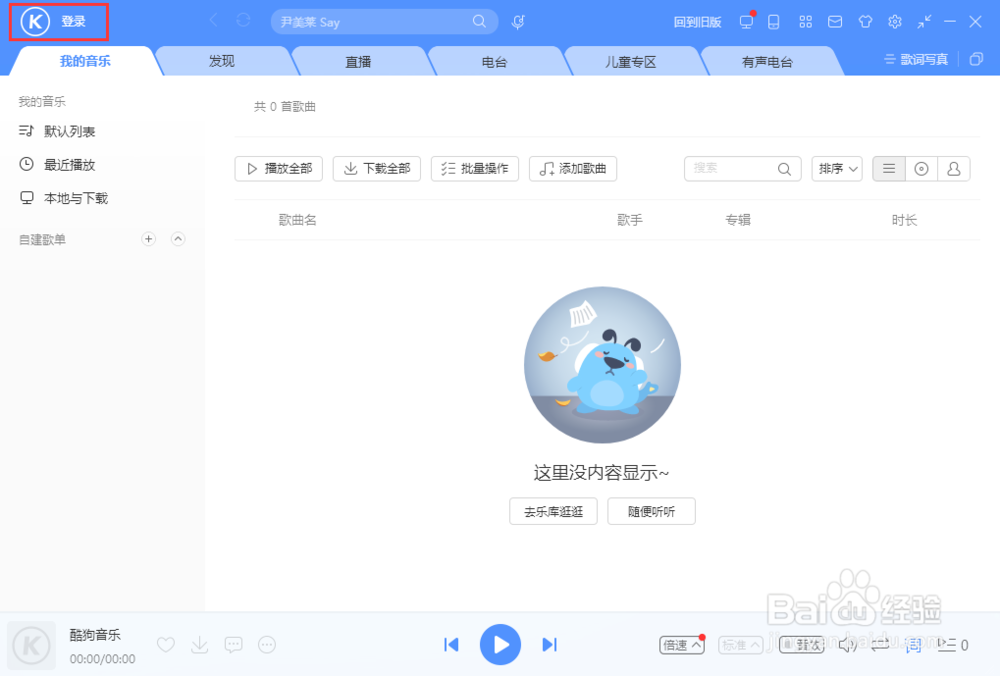Open the 标准 quality dropdown

coord(740,645)
